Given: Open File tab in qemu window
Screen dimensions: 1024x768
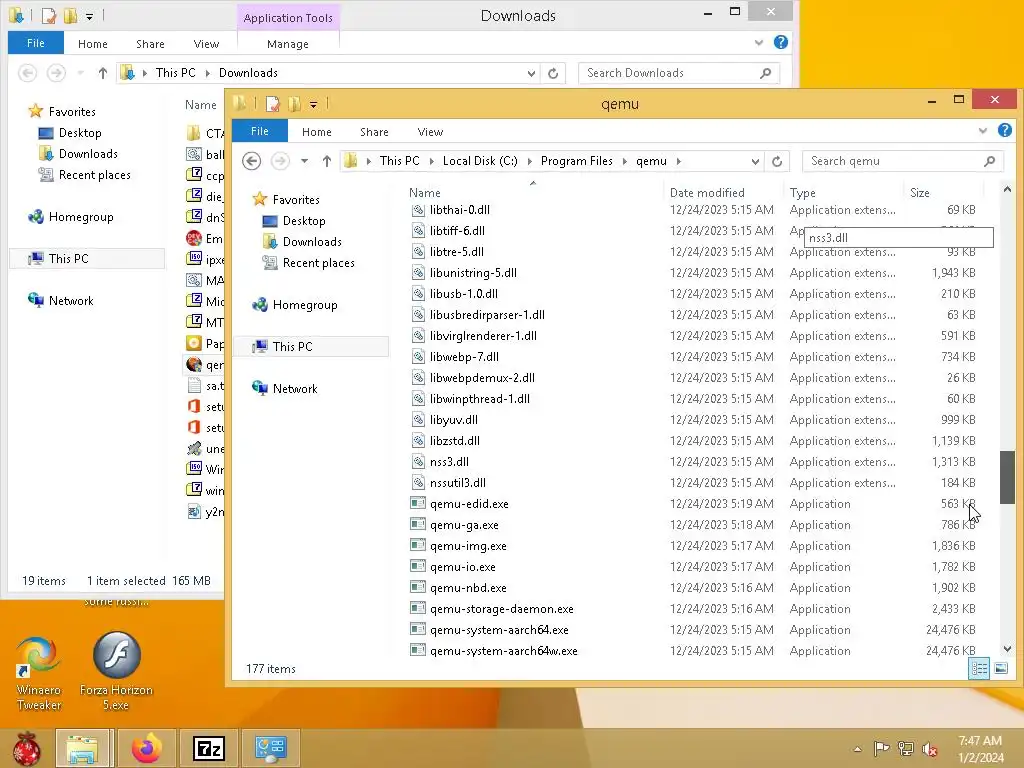Looking at the screenshot, I should pyautogui.click(x=260, y=131).
